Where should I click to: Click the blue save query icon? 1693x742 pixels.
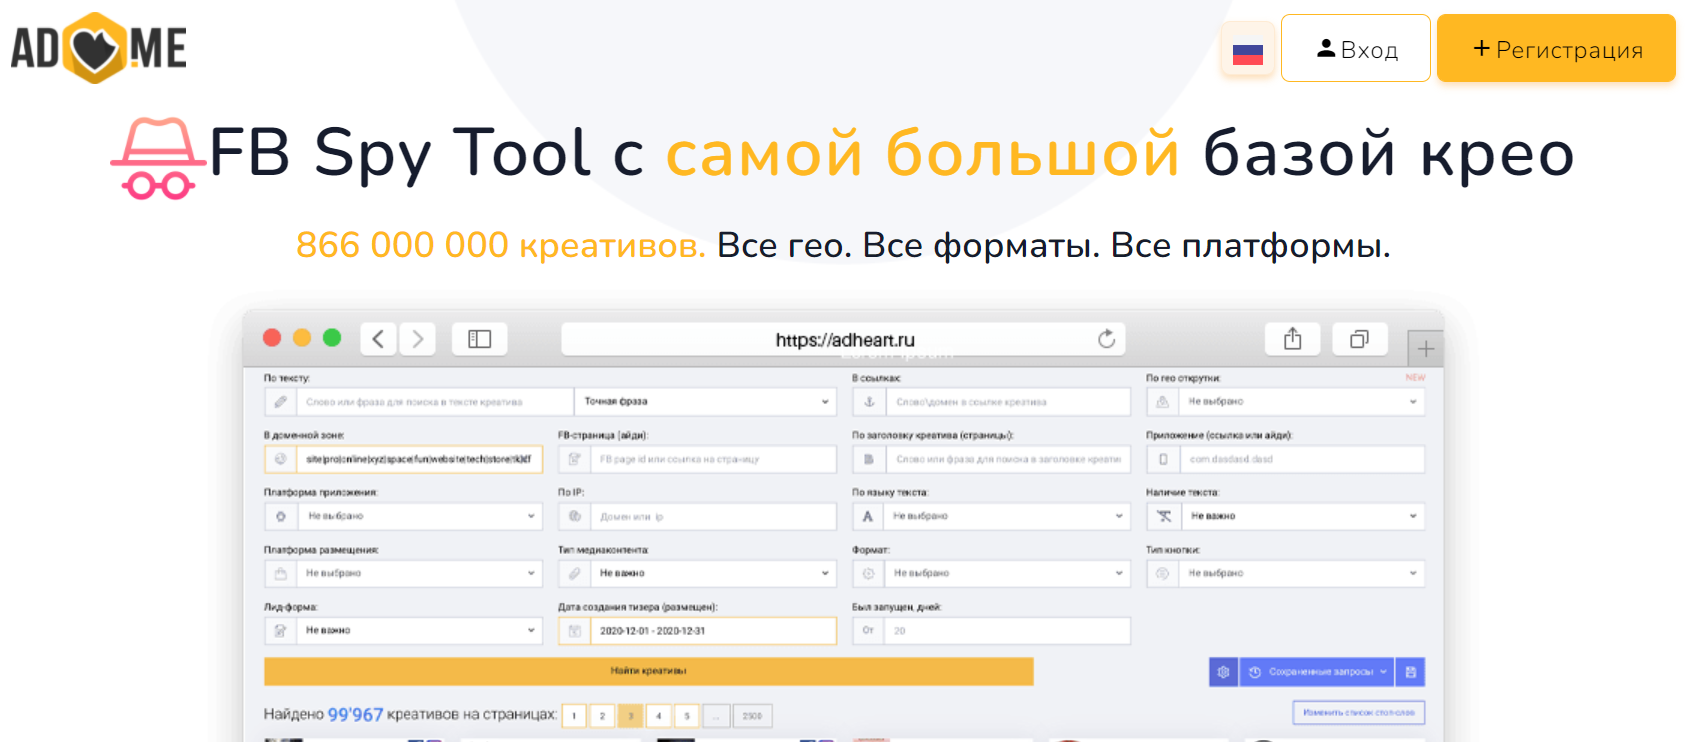pos(1410,672)
